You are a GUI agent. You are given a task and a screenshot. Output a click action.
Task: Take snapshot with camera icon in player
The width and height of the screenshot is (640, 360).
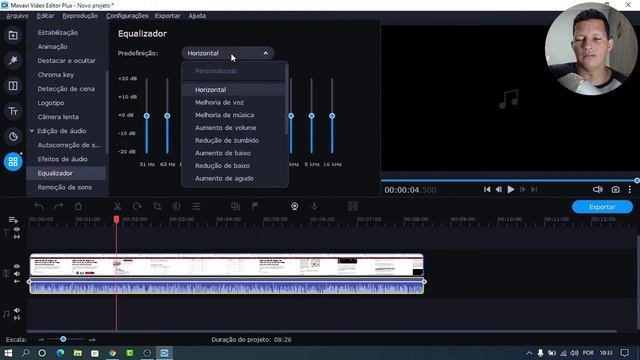tap(616, 189)
